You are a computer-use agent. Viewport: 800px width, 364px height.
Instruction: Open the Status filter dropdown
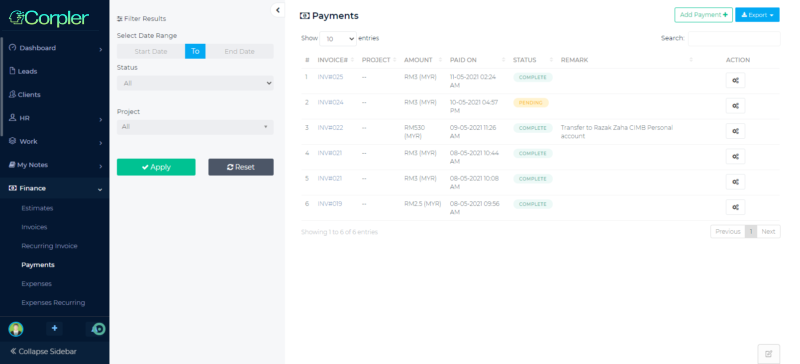(195, 83)
